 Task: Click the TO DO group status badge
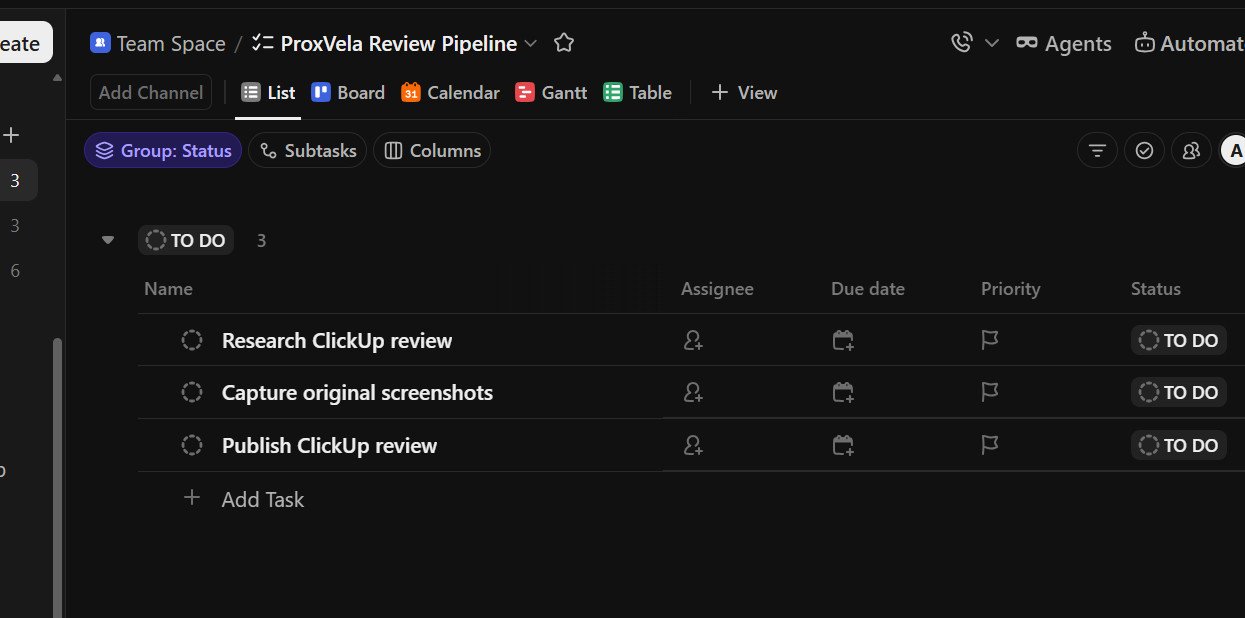(186, 240)
